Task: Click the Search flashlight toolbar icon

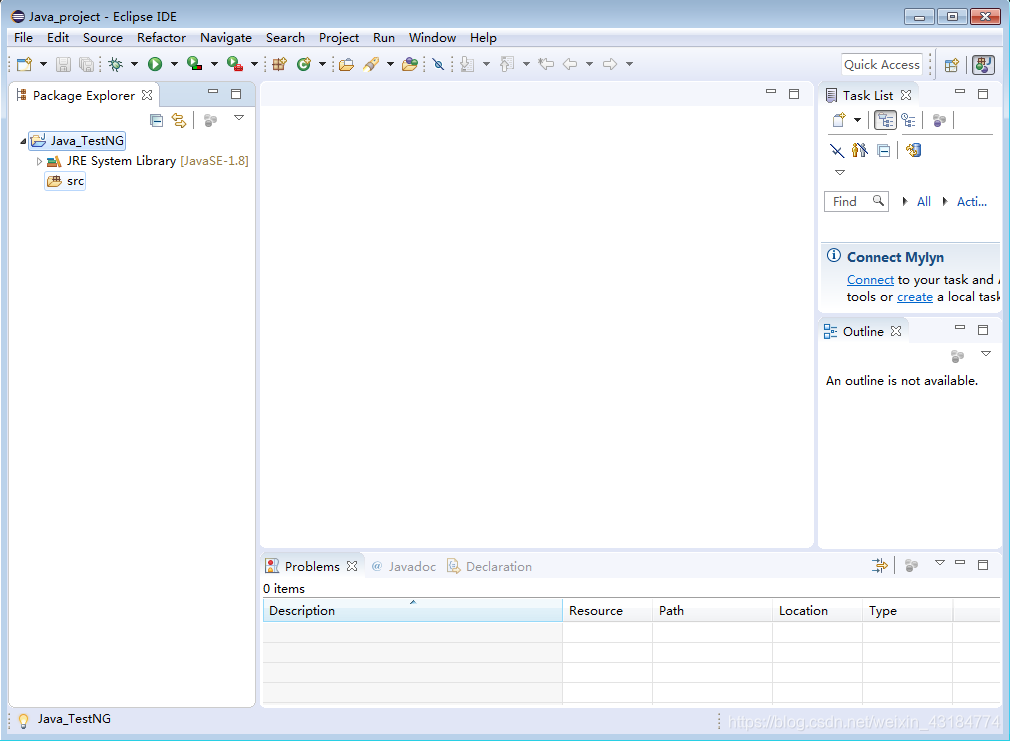Action: pos(371,64)
